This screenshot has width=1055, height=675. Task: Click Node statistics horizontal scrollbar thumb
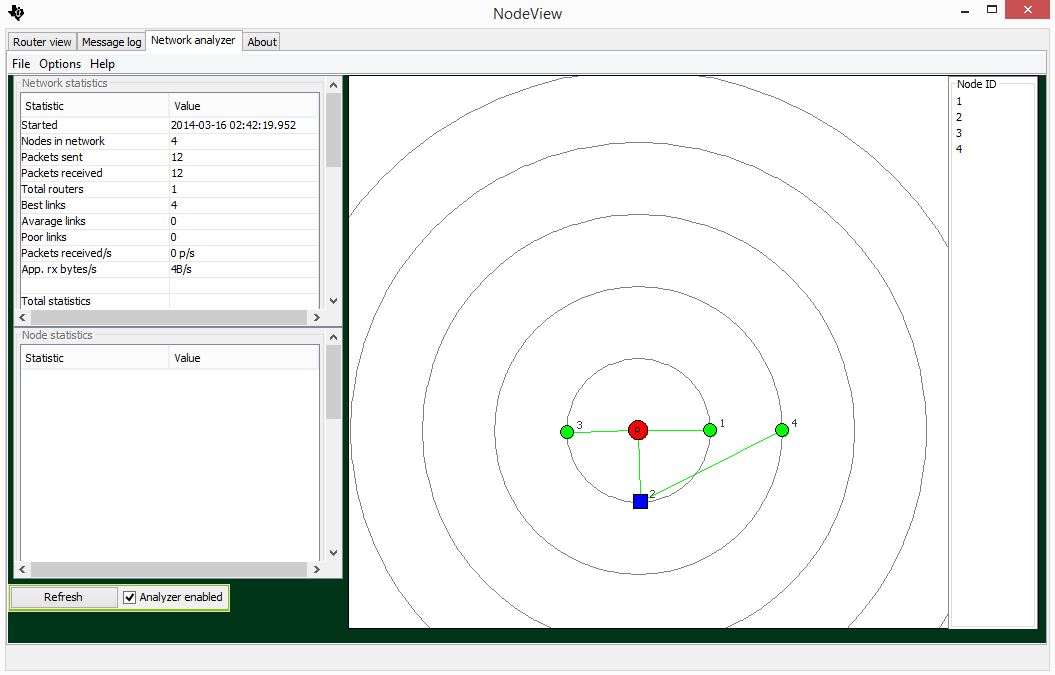tap(169, 569)
